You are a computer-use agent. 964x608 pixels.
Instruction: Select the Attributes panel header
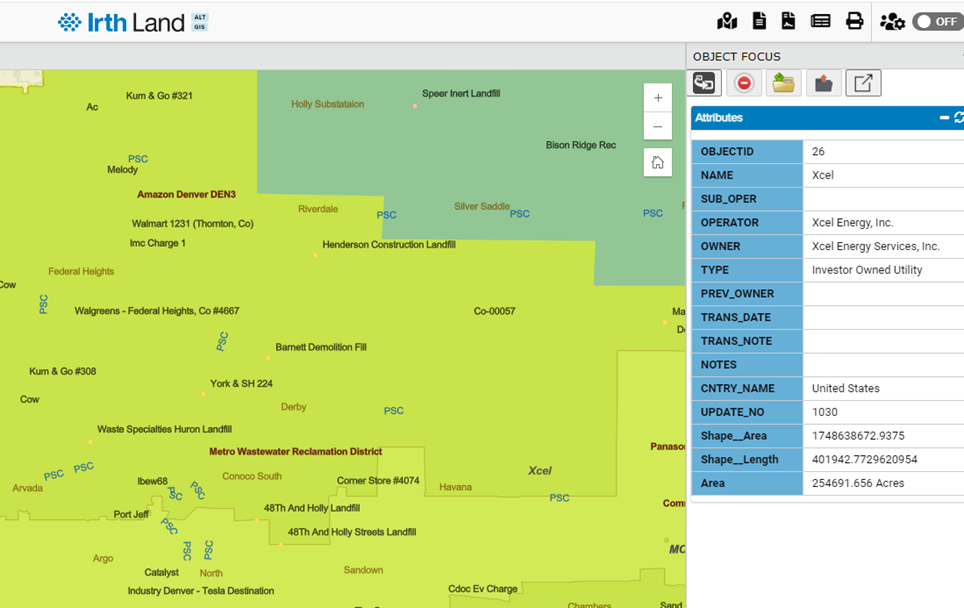[828, 117]
